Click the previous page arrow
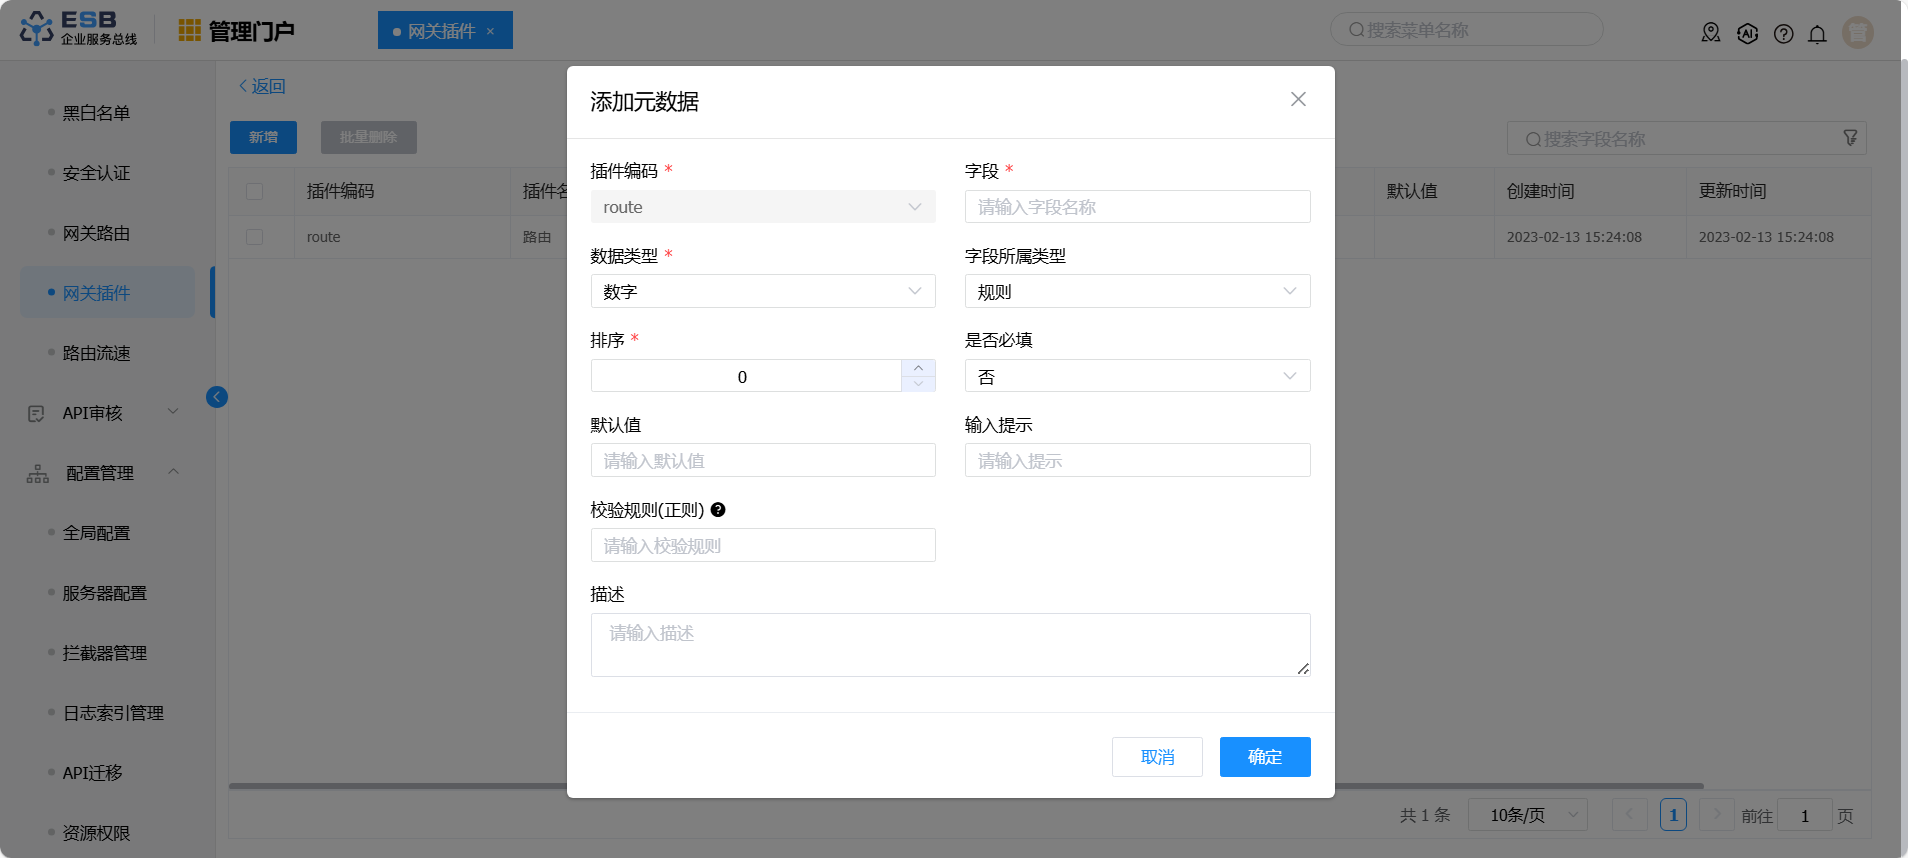 click(1629, 815)
